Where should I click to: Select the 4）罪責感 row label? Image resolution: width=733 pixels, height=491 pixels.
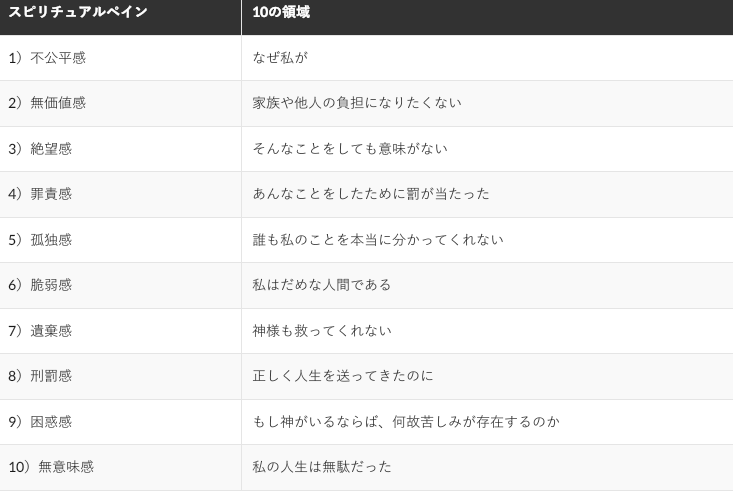click(40, 194)
